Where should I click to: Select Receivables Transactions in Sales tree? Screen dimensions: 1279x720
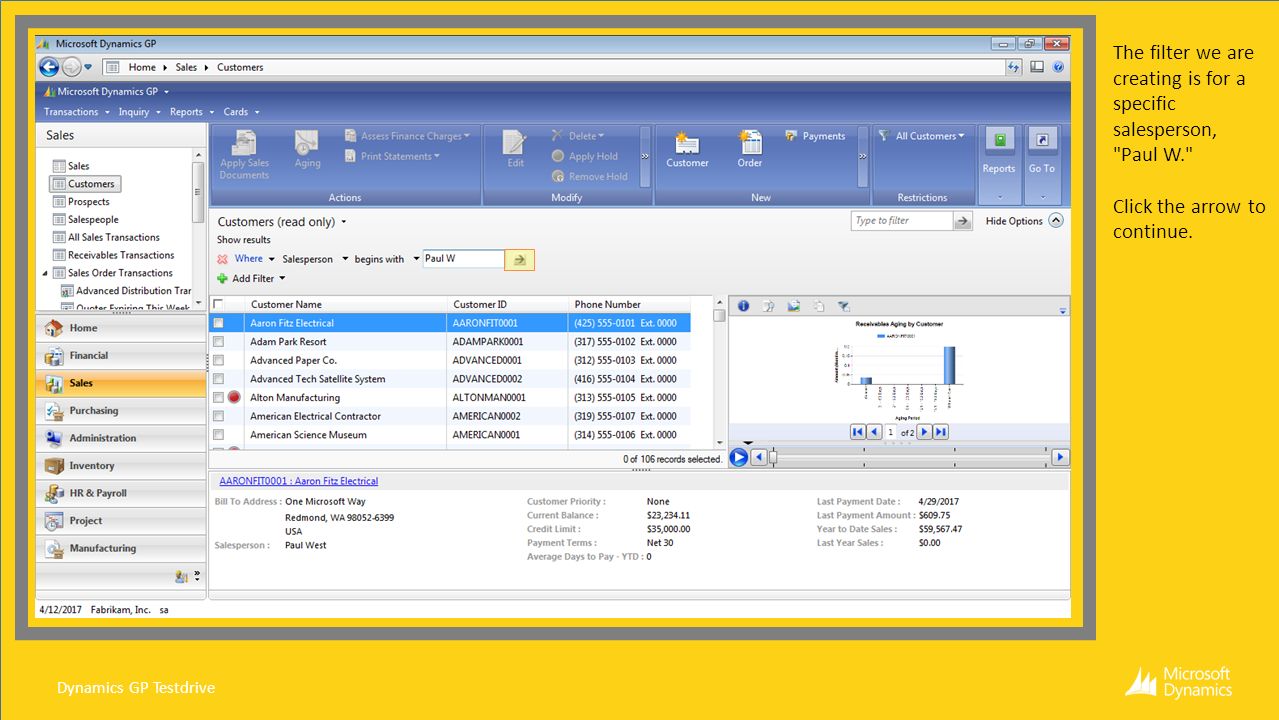121,255
